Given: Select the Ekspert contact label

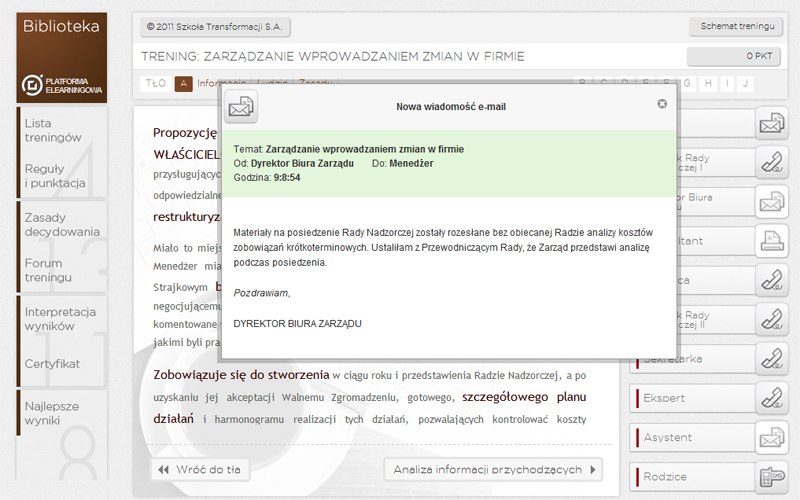Looking at the screenshot, I should (664, 398).
